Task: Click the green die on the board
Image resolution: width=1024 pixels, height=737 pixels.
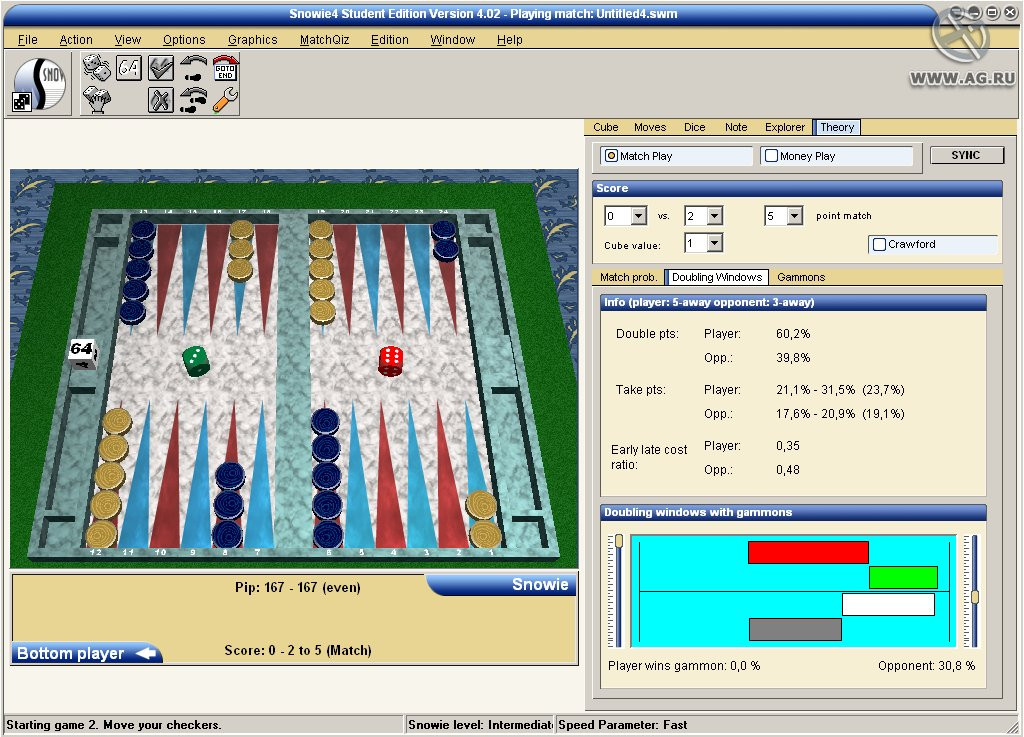Action: click(195, 361)
